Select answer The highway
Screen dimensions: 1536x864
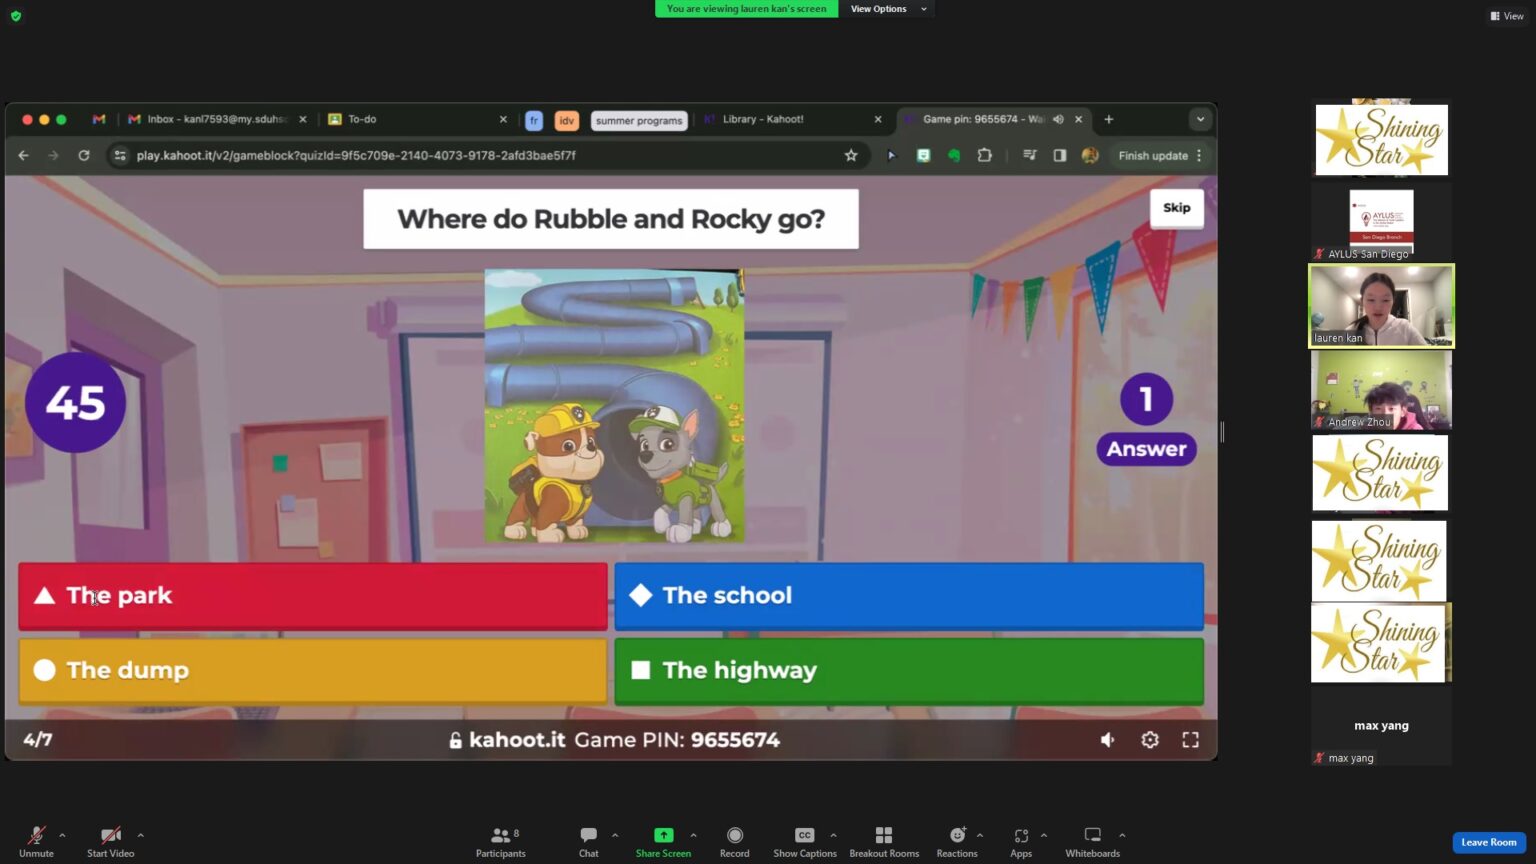[909, 671]
